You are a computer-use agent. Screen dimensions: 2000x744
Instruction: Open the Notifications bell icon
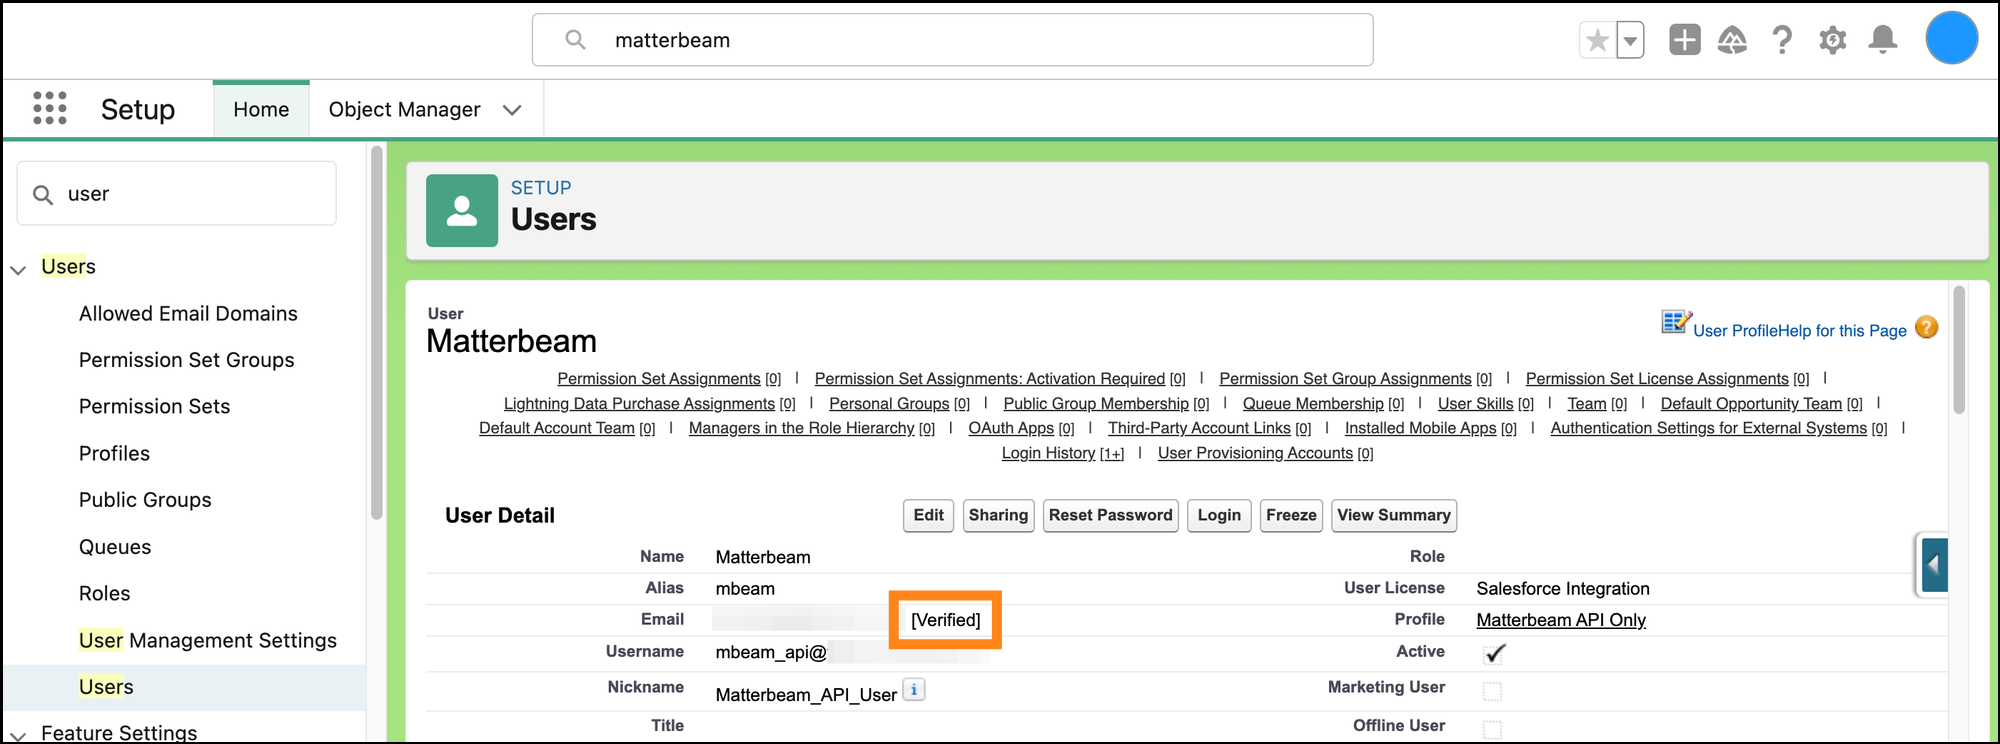(1883, 40)
